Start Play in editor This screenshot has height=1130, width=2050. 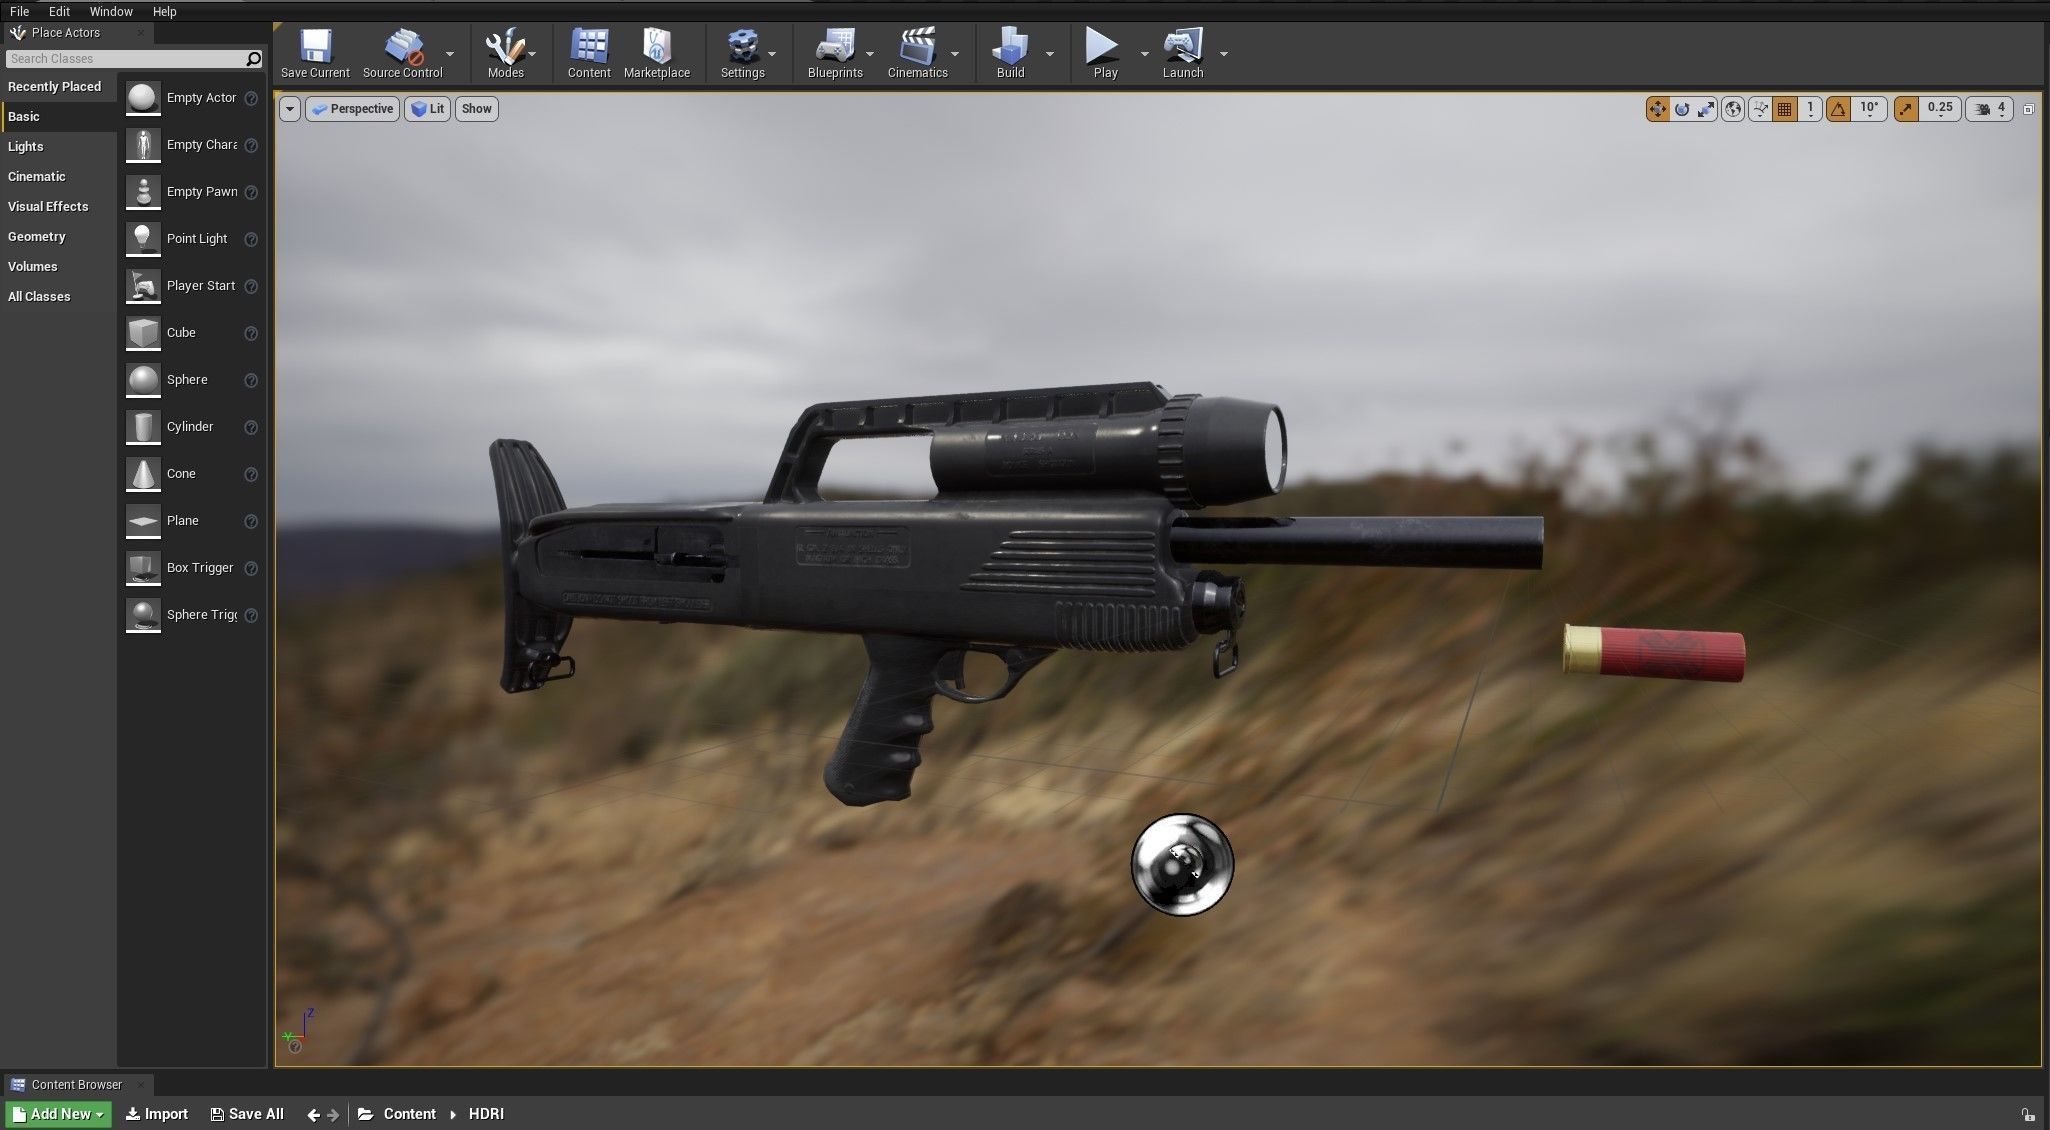[1105, 53]
